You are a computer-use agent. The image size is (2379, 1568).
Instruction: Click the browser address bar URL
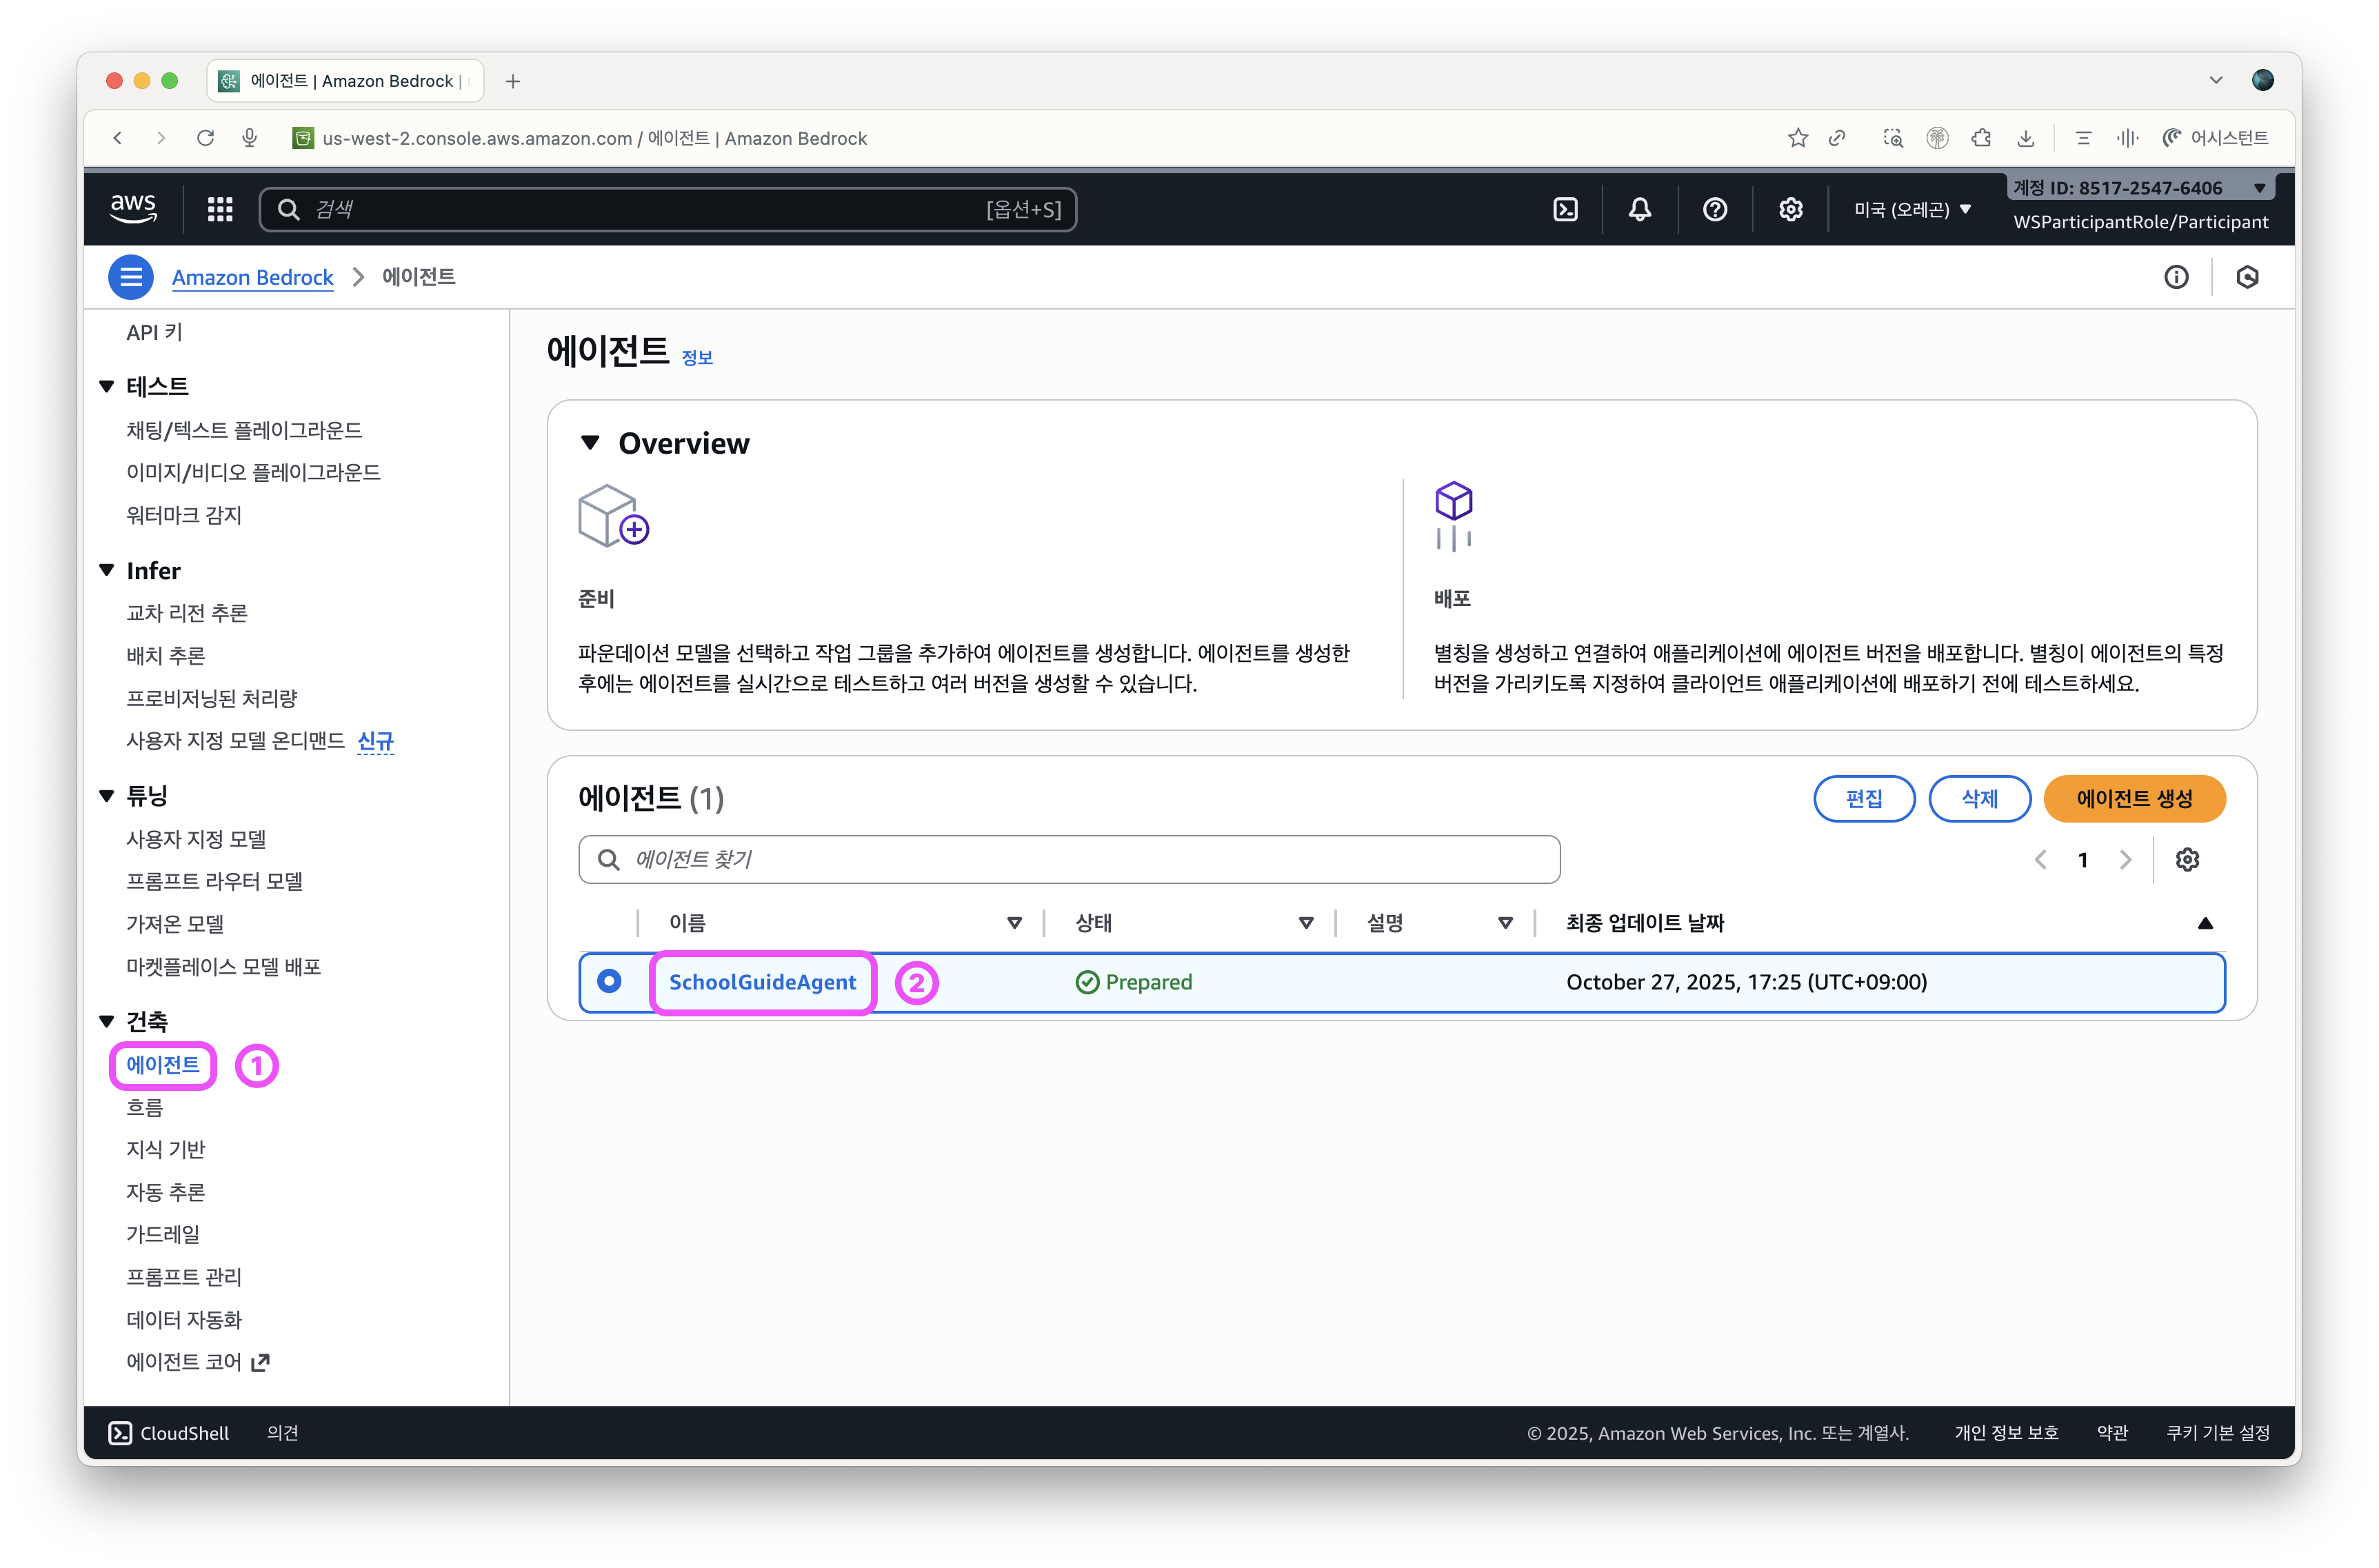594,138
